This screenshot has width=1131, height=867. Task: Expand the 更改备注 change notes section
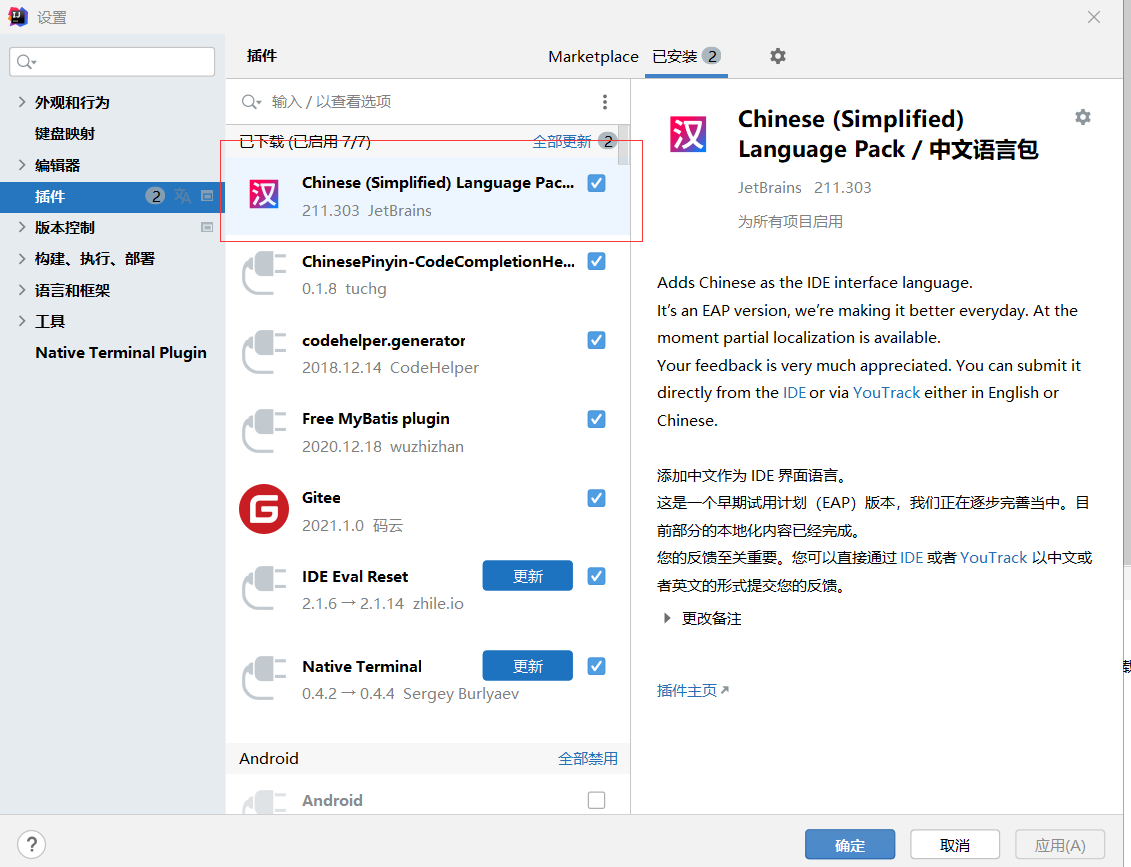click(x=667, y=618)
